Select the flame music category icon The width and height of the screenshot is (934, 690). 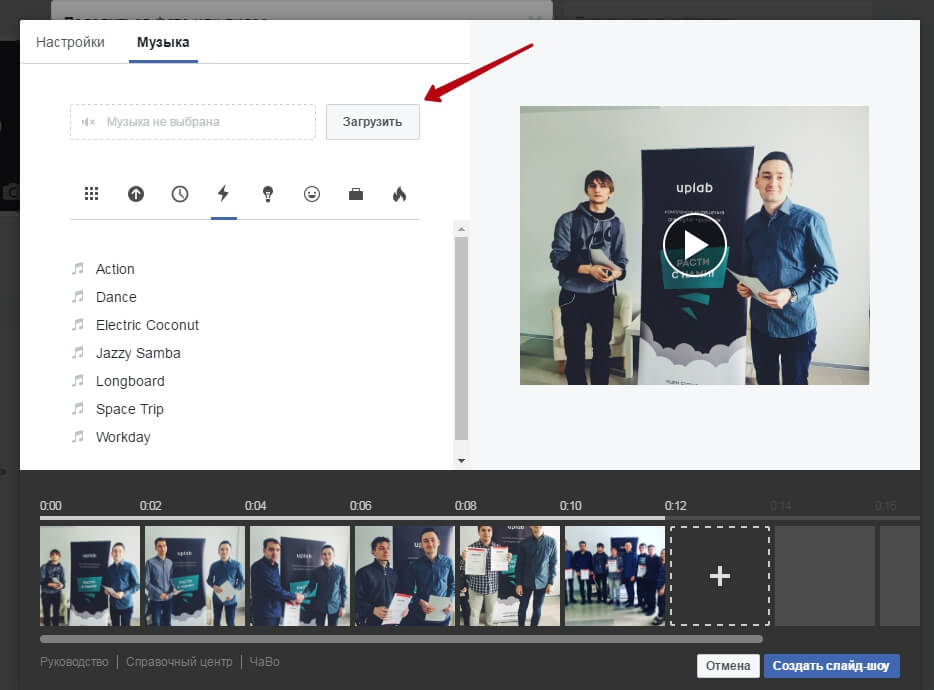point(400,194)
